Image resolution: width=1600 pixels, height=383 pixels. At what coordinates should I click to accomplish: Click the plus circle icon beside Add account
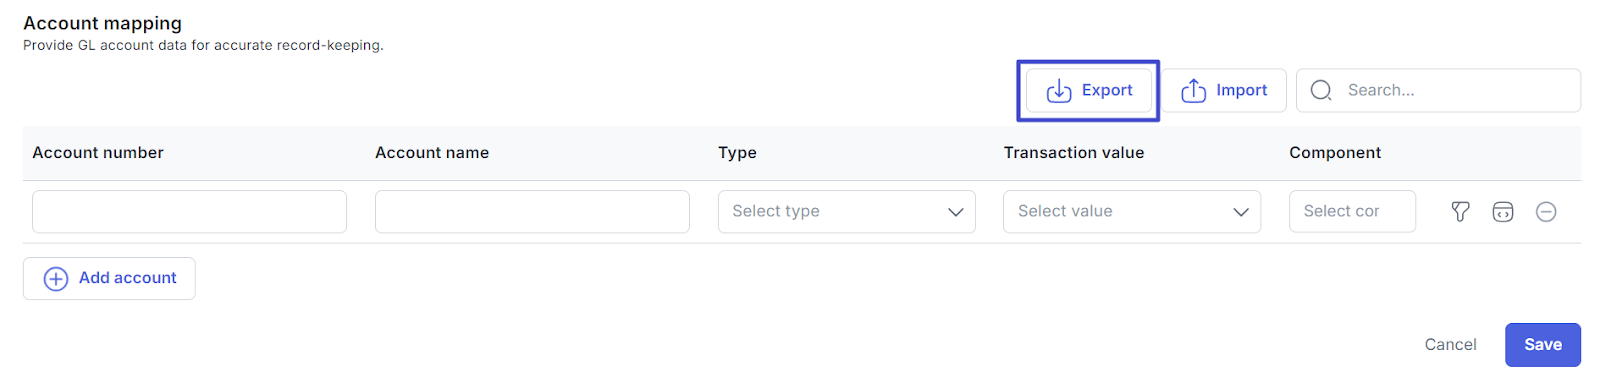(x=56, y=279)
